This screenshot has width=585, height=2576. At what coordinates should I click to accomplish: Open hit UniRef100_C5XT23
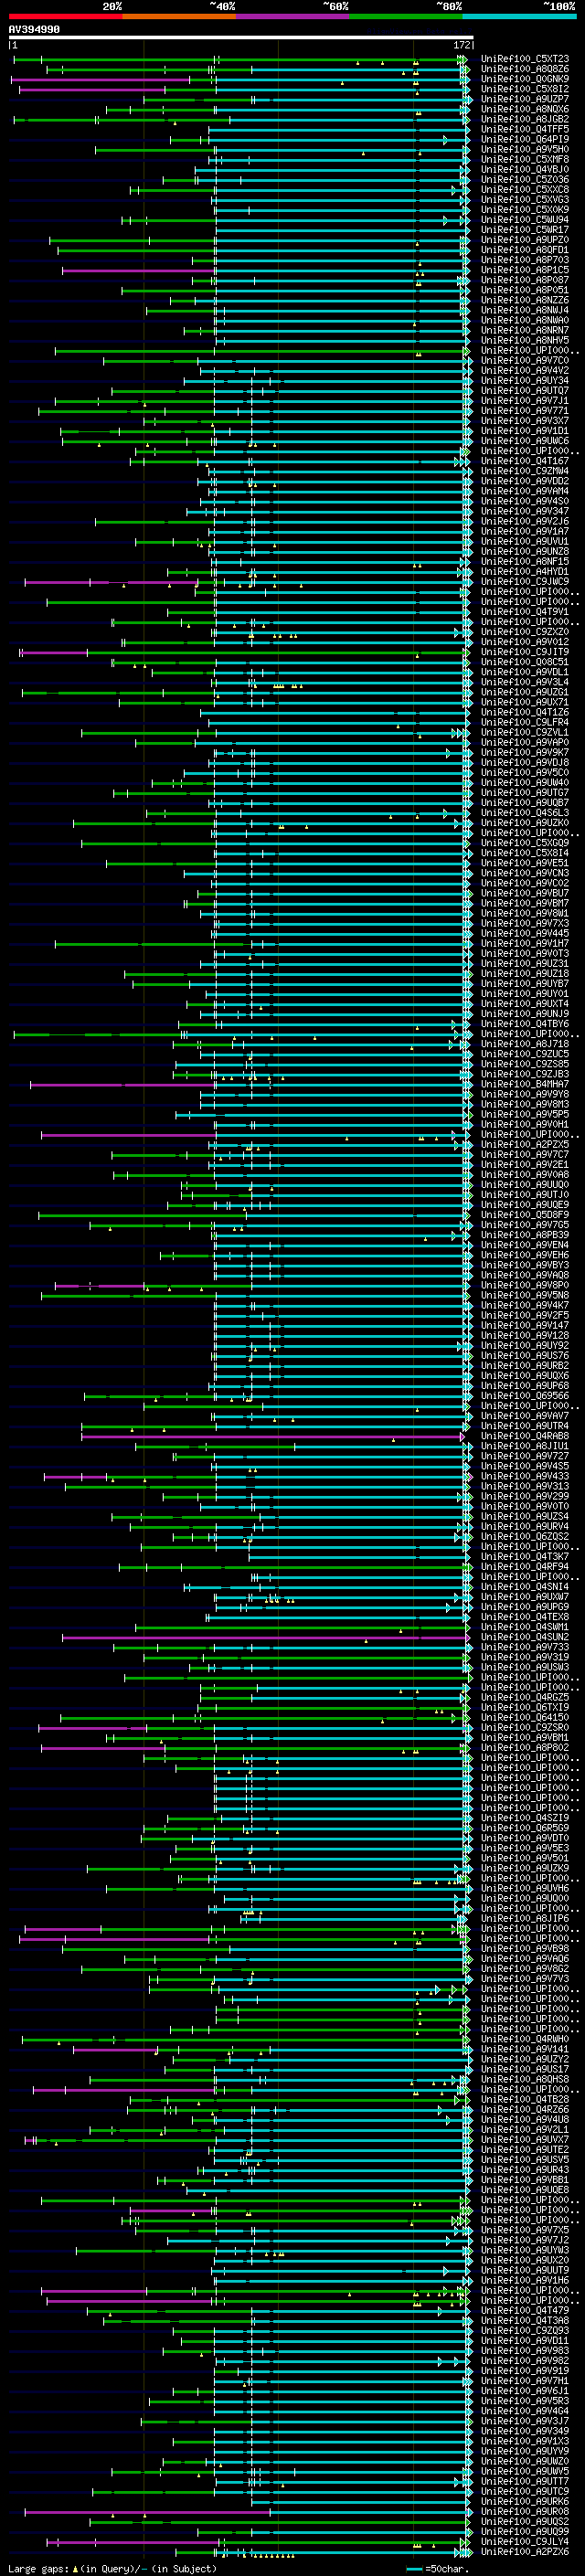click(525, 59)
